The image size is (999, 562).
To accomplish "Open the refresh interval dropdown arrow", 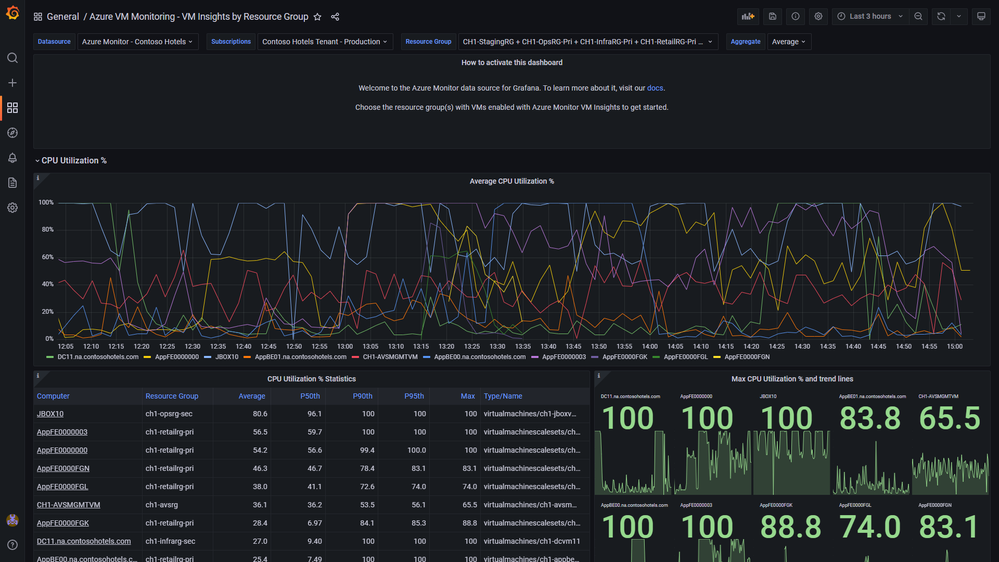I will [x=959, y=17].
